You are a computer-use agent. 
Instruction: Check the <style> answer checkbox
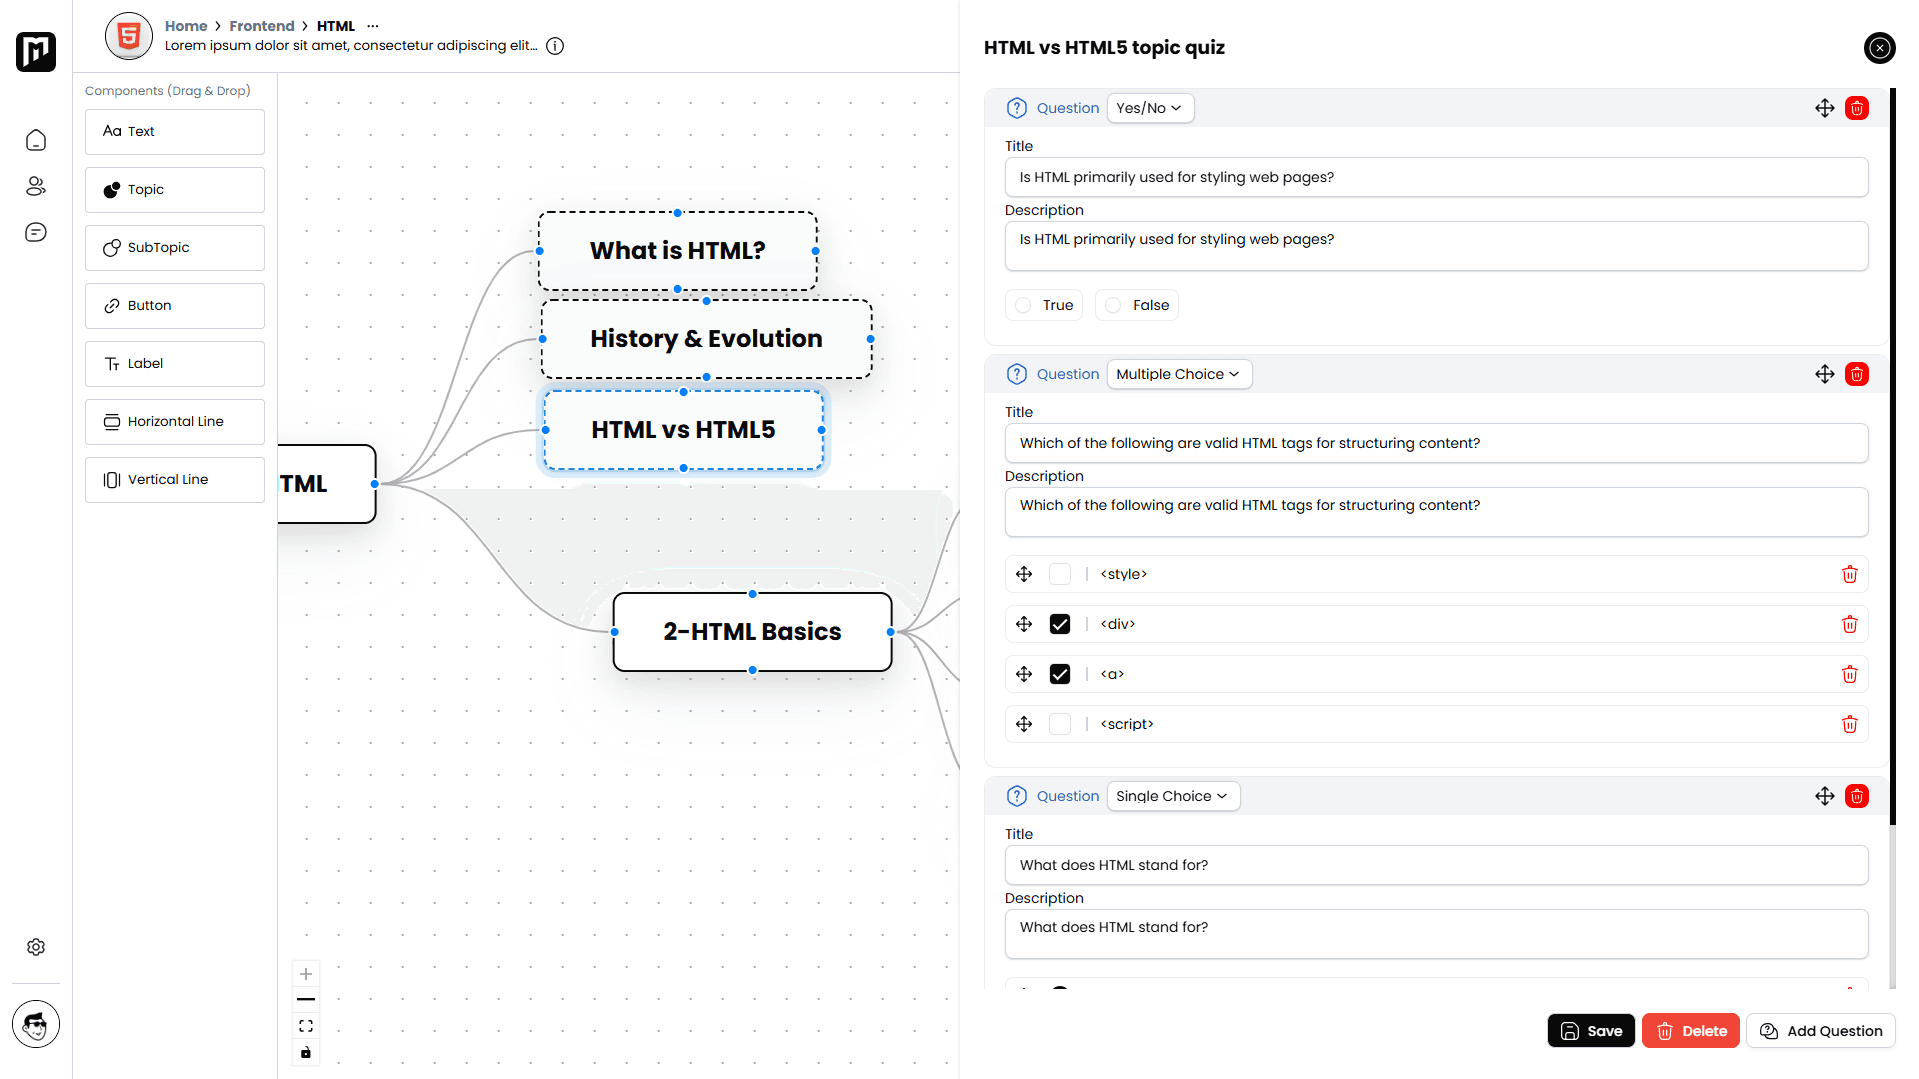1059,573
